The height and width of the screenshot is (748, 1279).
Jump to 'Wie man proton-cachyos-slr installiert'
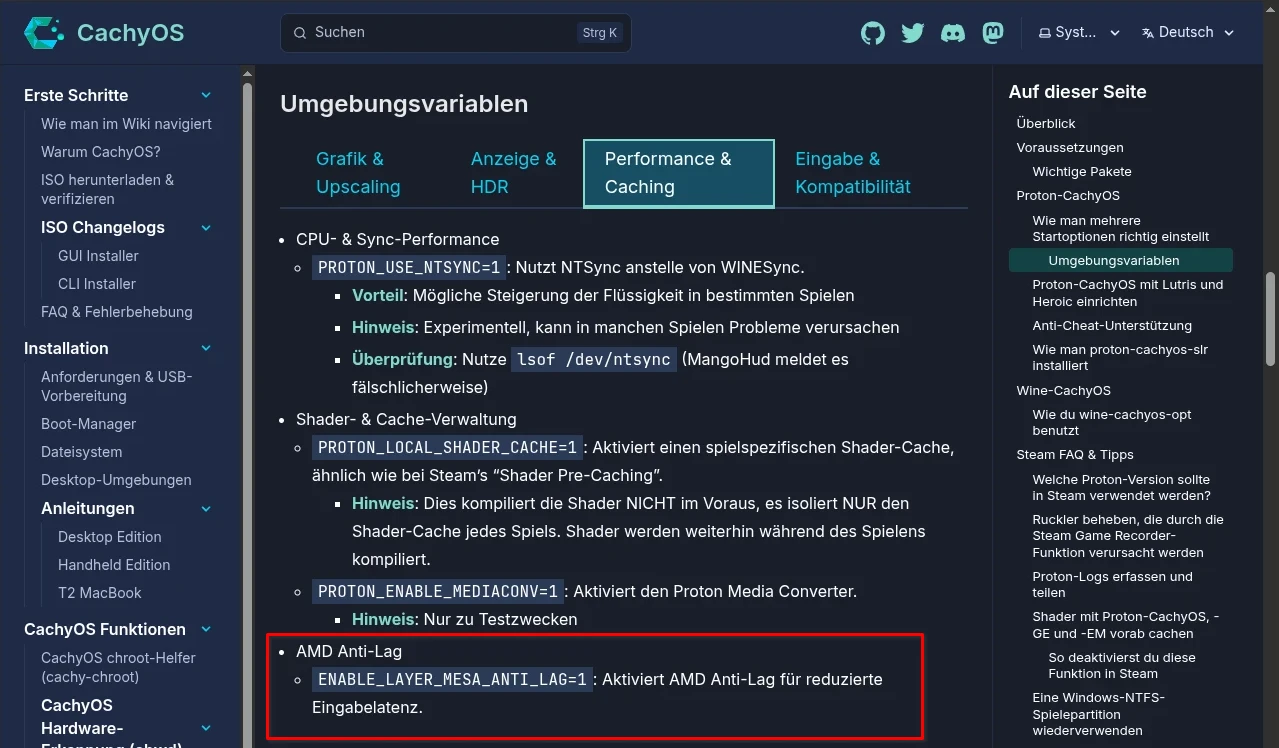pyautogui.click(x=1120, y=358)
